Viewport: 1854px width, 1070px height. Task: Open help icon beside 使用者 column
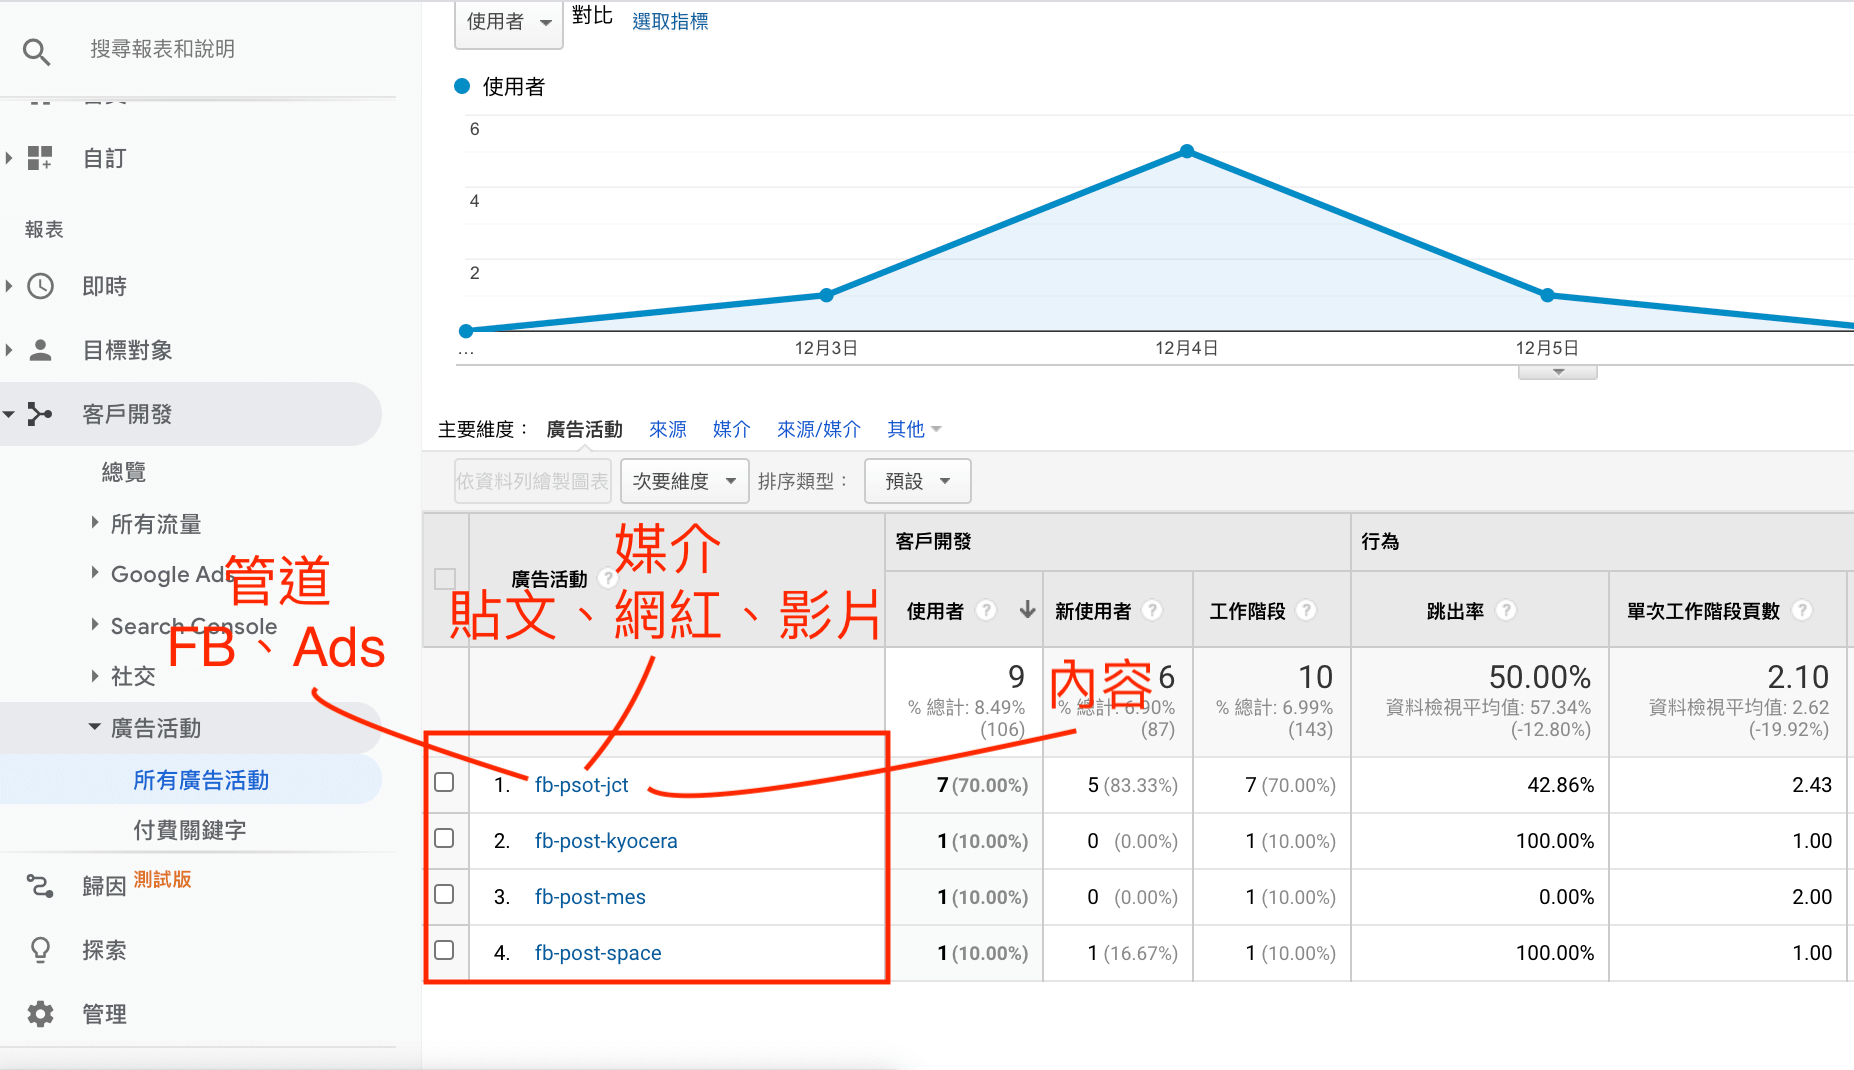click(x=986, y=610)
